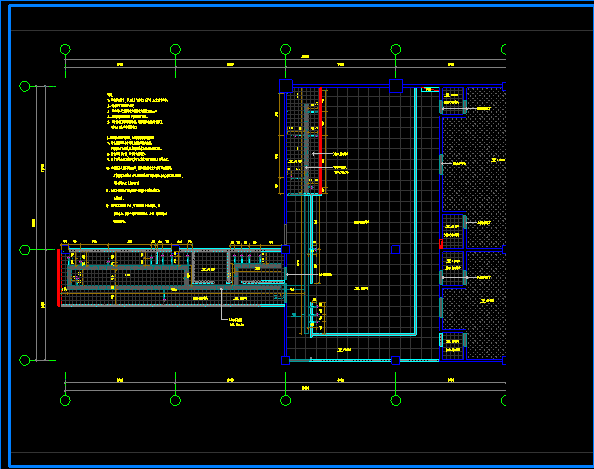Click the blue column at bottom-left building corner

coord(285,360)
